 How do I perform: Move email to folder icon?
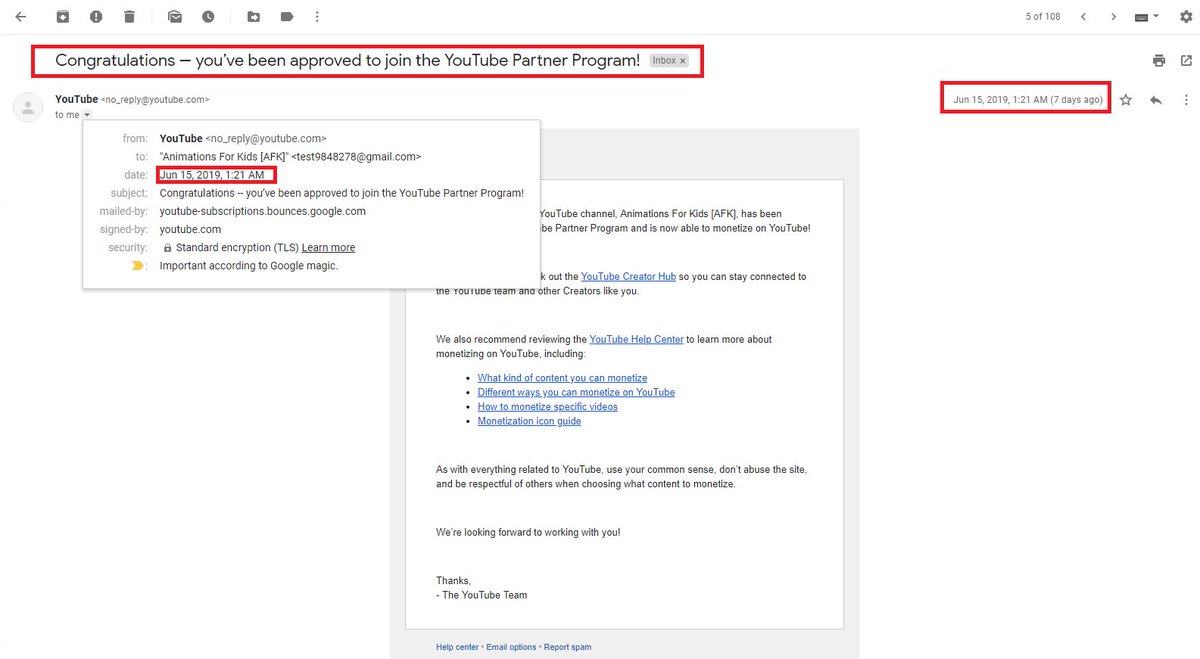point(254,17)
